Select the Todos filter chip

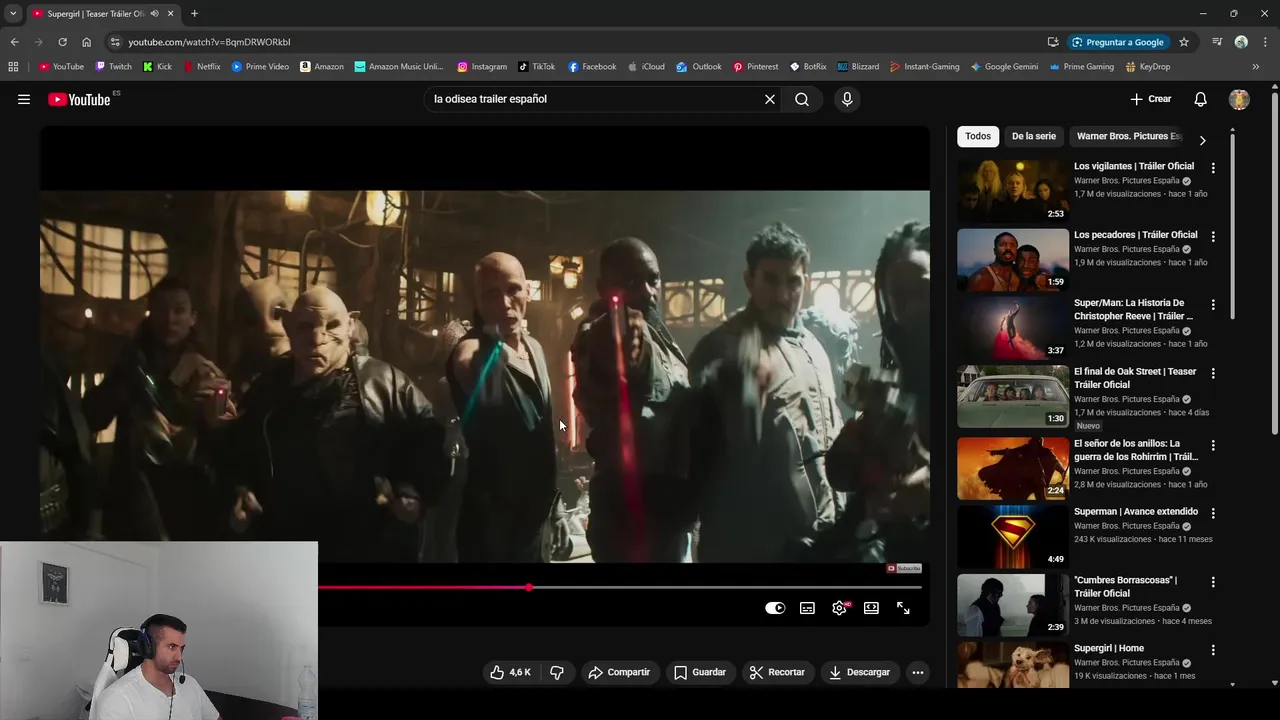(978, 136)
